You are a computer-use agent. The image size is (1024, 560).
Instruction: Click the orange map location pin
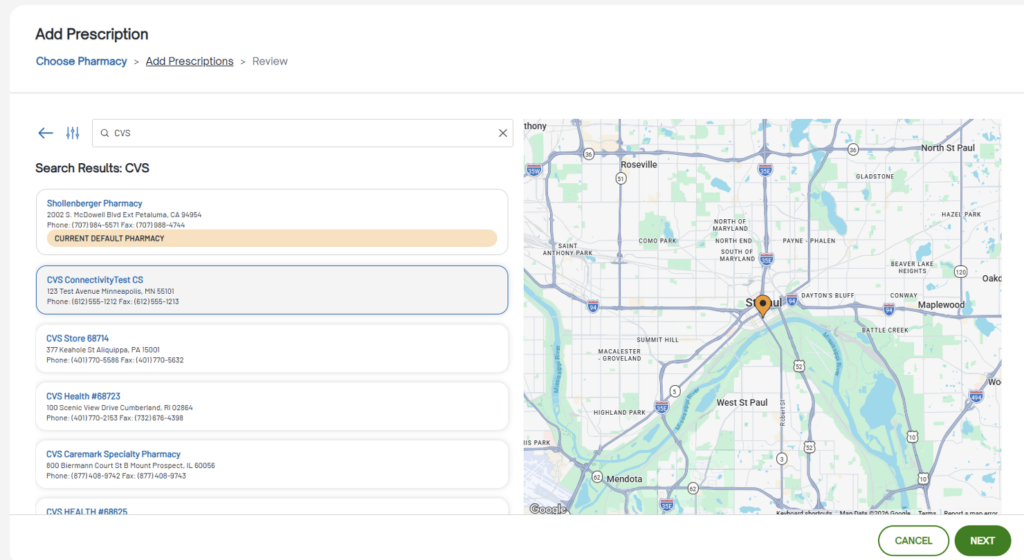coord(763,305)
